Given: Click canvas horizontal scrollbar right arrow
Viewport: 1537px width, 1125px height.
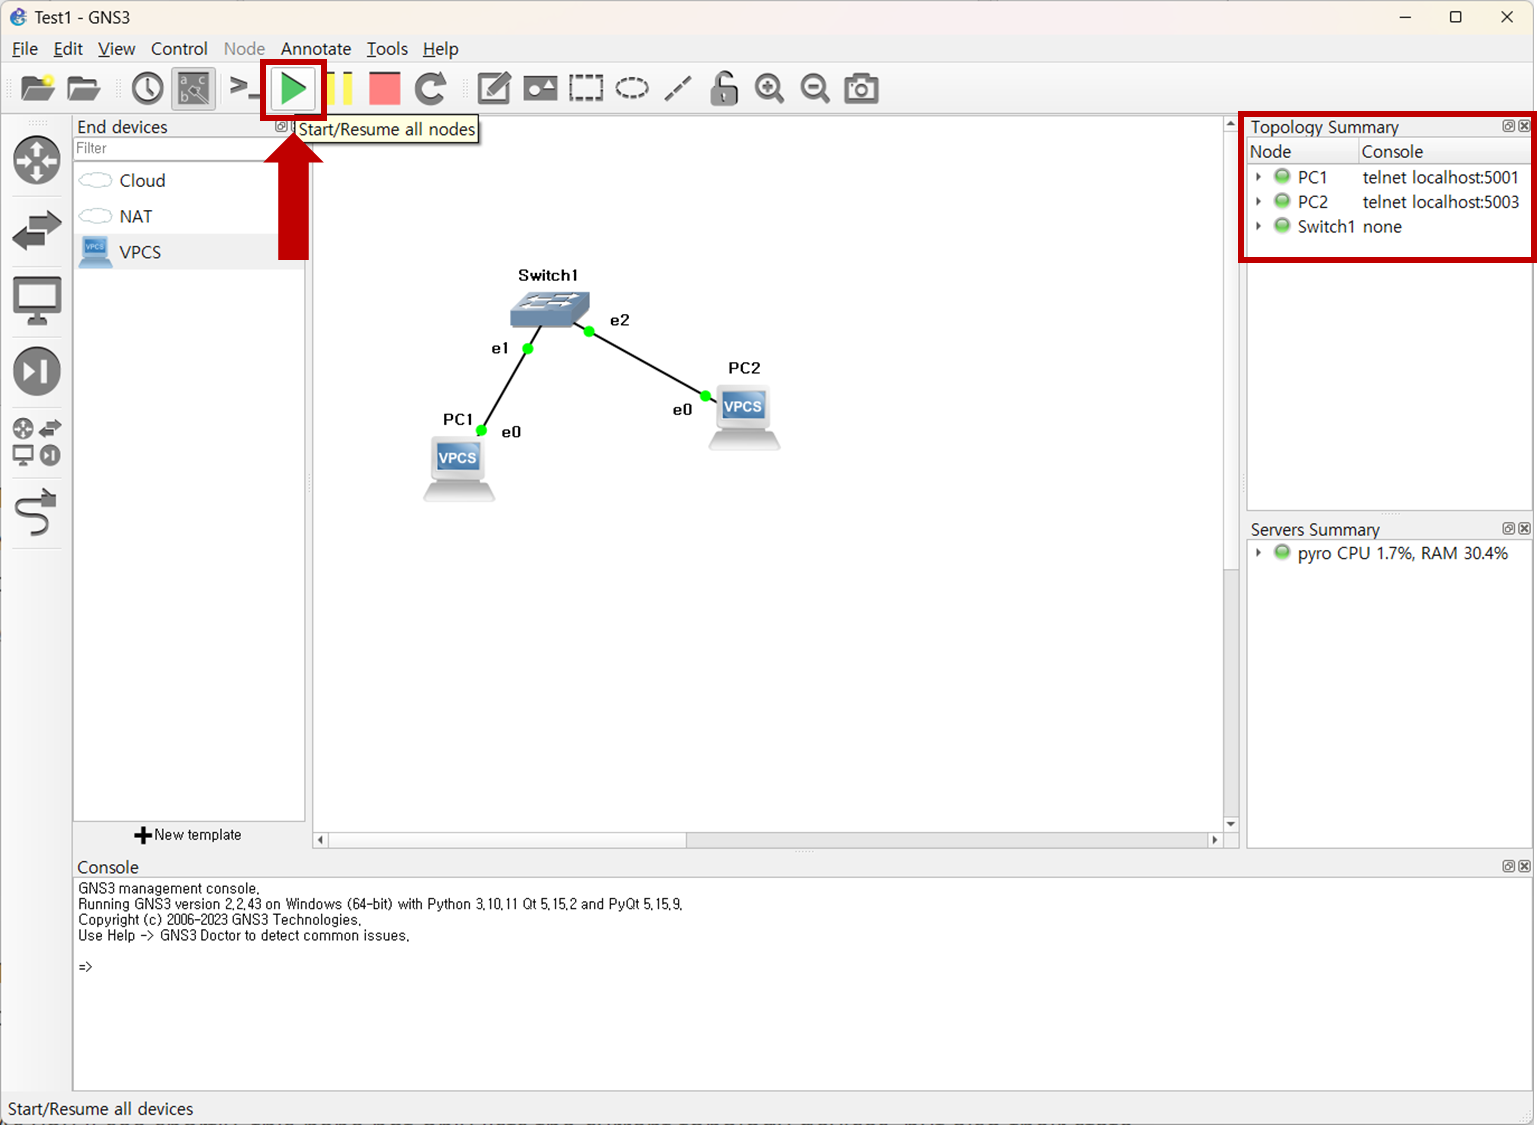Looking at the screenshot, I should point(1215,840).
